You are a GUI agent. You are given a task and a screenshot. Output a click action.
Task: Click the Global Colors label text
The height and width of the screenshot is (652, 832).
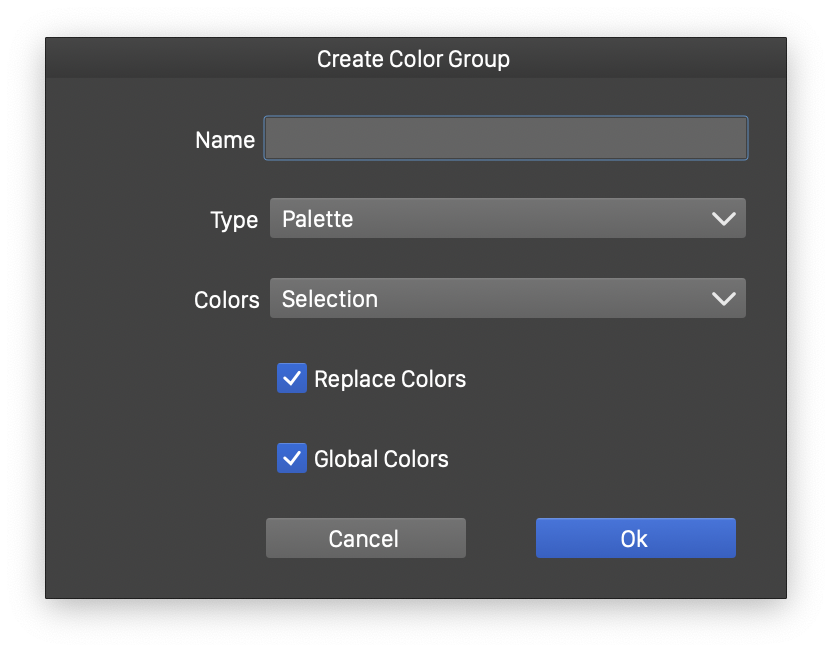click(x=381, y=459)
